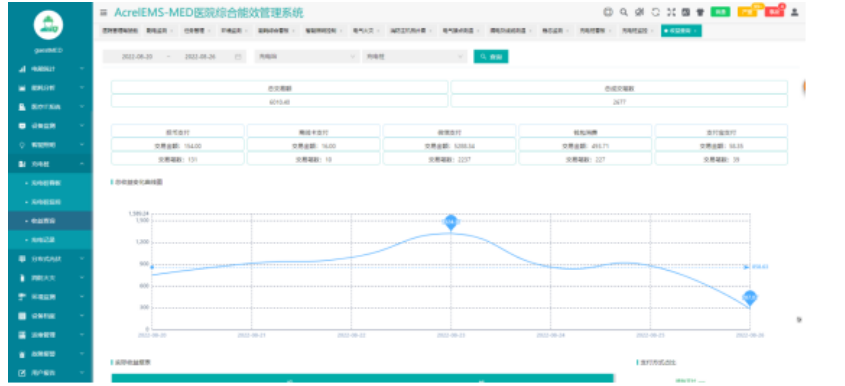
Task: Click the red alarm level badge
Action: [774, 12]
